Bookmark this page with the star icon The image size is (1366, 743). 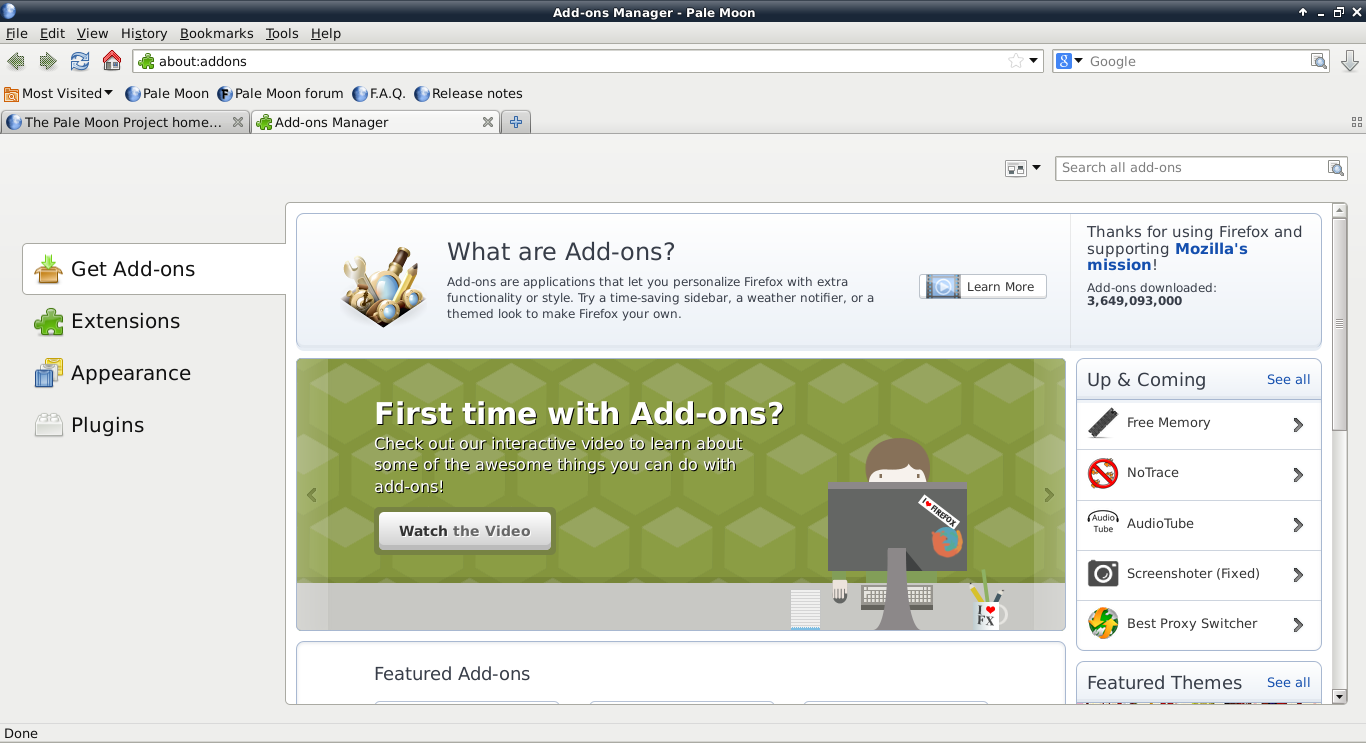1016,61
